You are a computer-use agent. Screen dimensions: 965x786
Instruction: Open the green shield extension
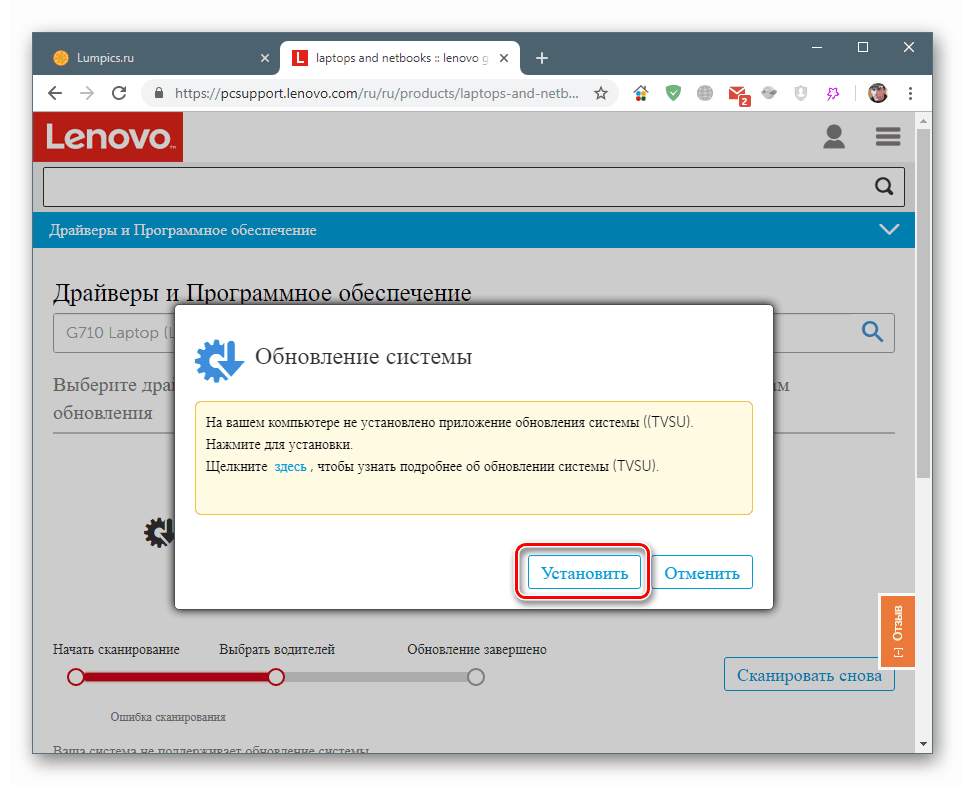(x=673, y=93)
